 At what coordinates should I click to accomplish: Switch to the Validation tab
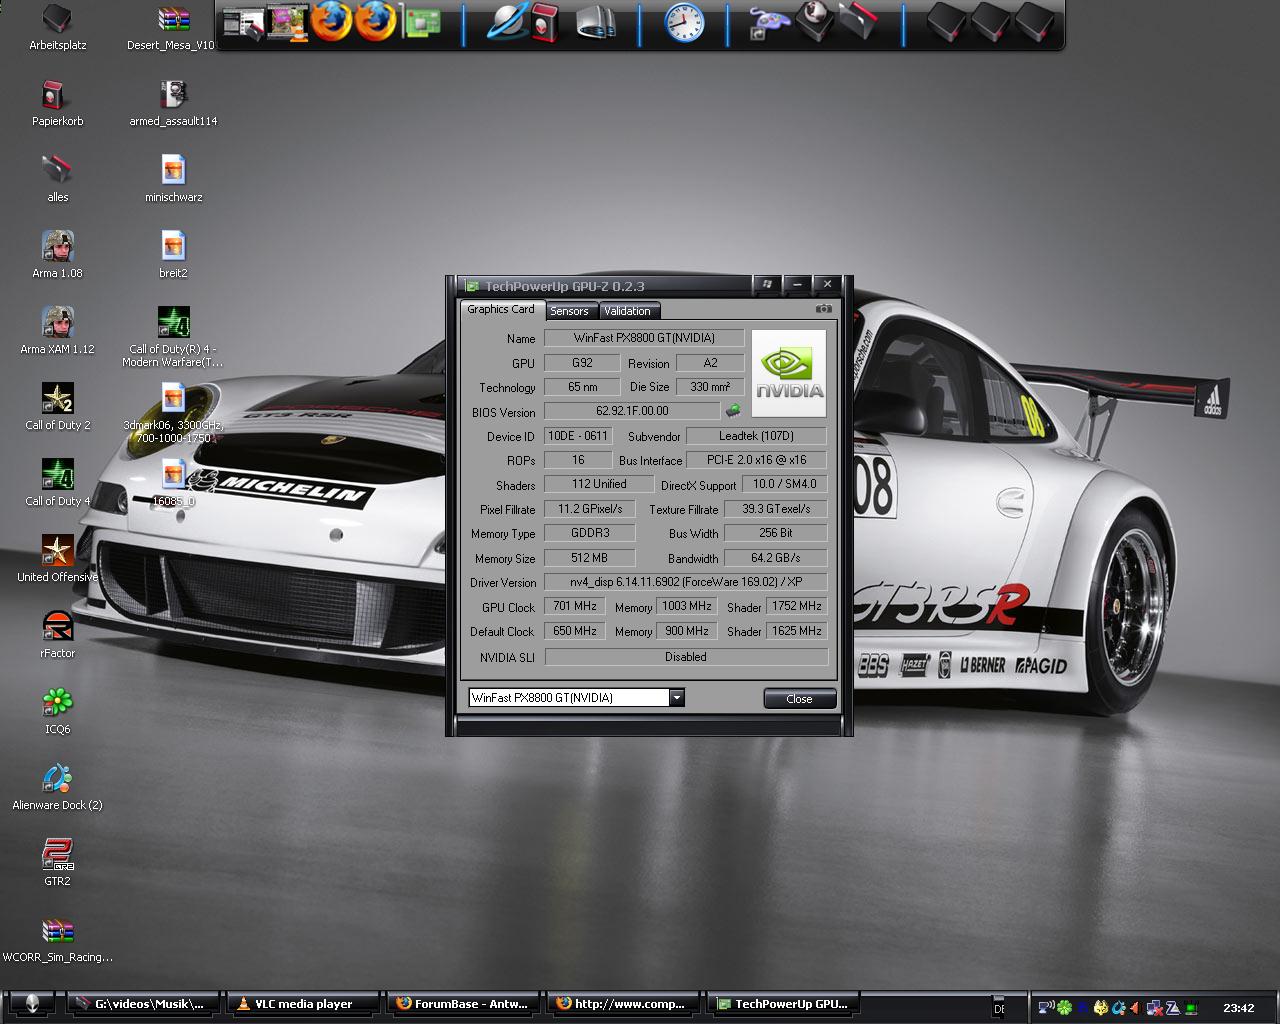point(627,311)
